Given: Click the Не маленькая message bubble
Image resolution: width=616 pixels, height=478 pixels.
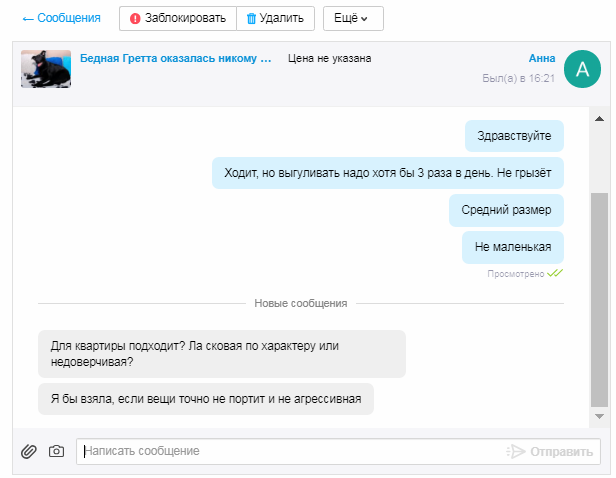Looking at the screenshot, I should click(x=513, y=247).
